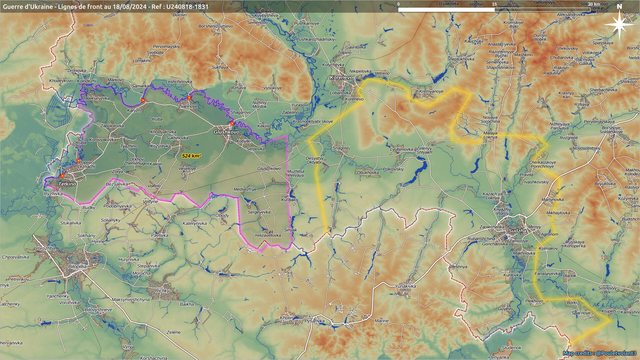Click the north compass star icon
The width and height of the screenshot is (640, 360).
point(619,25)
